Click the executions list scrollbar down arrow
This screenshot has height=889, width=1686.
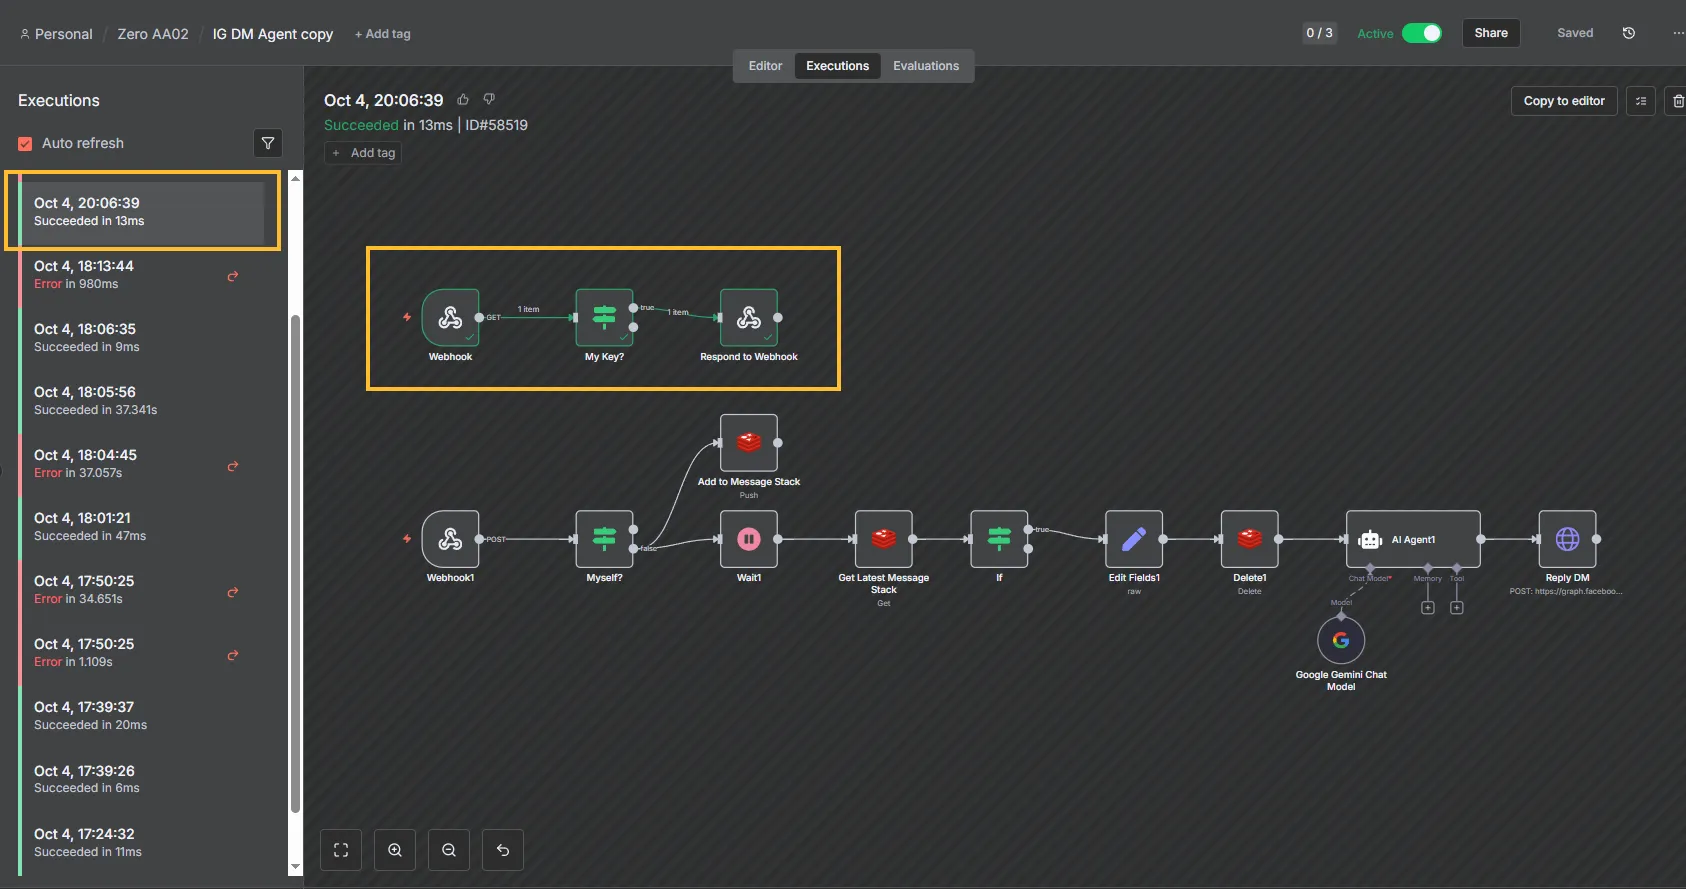[295, 867]
